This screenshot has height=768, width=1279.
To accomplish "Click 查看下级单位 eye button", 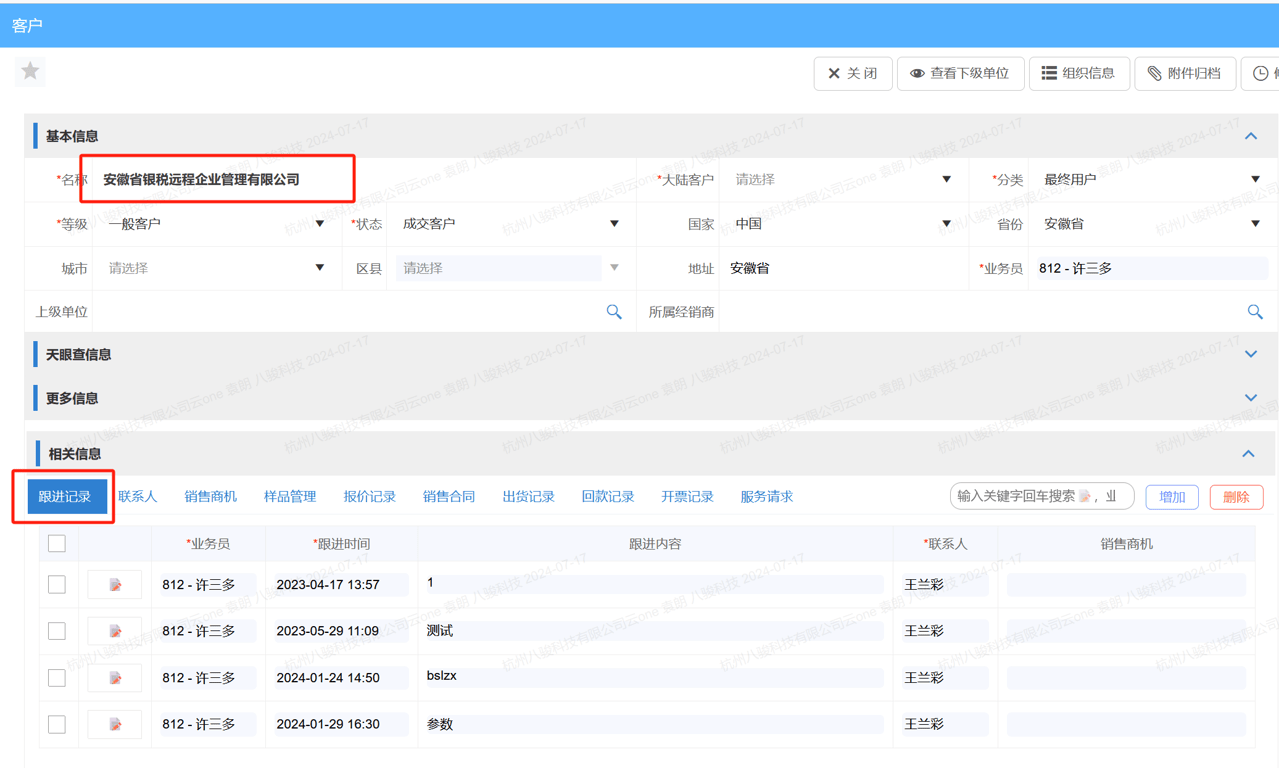I will pos(959,73).
